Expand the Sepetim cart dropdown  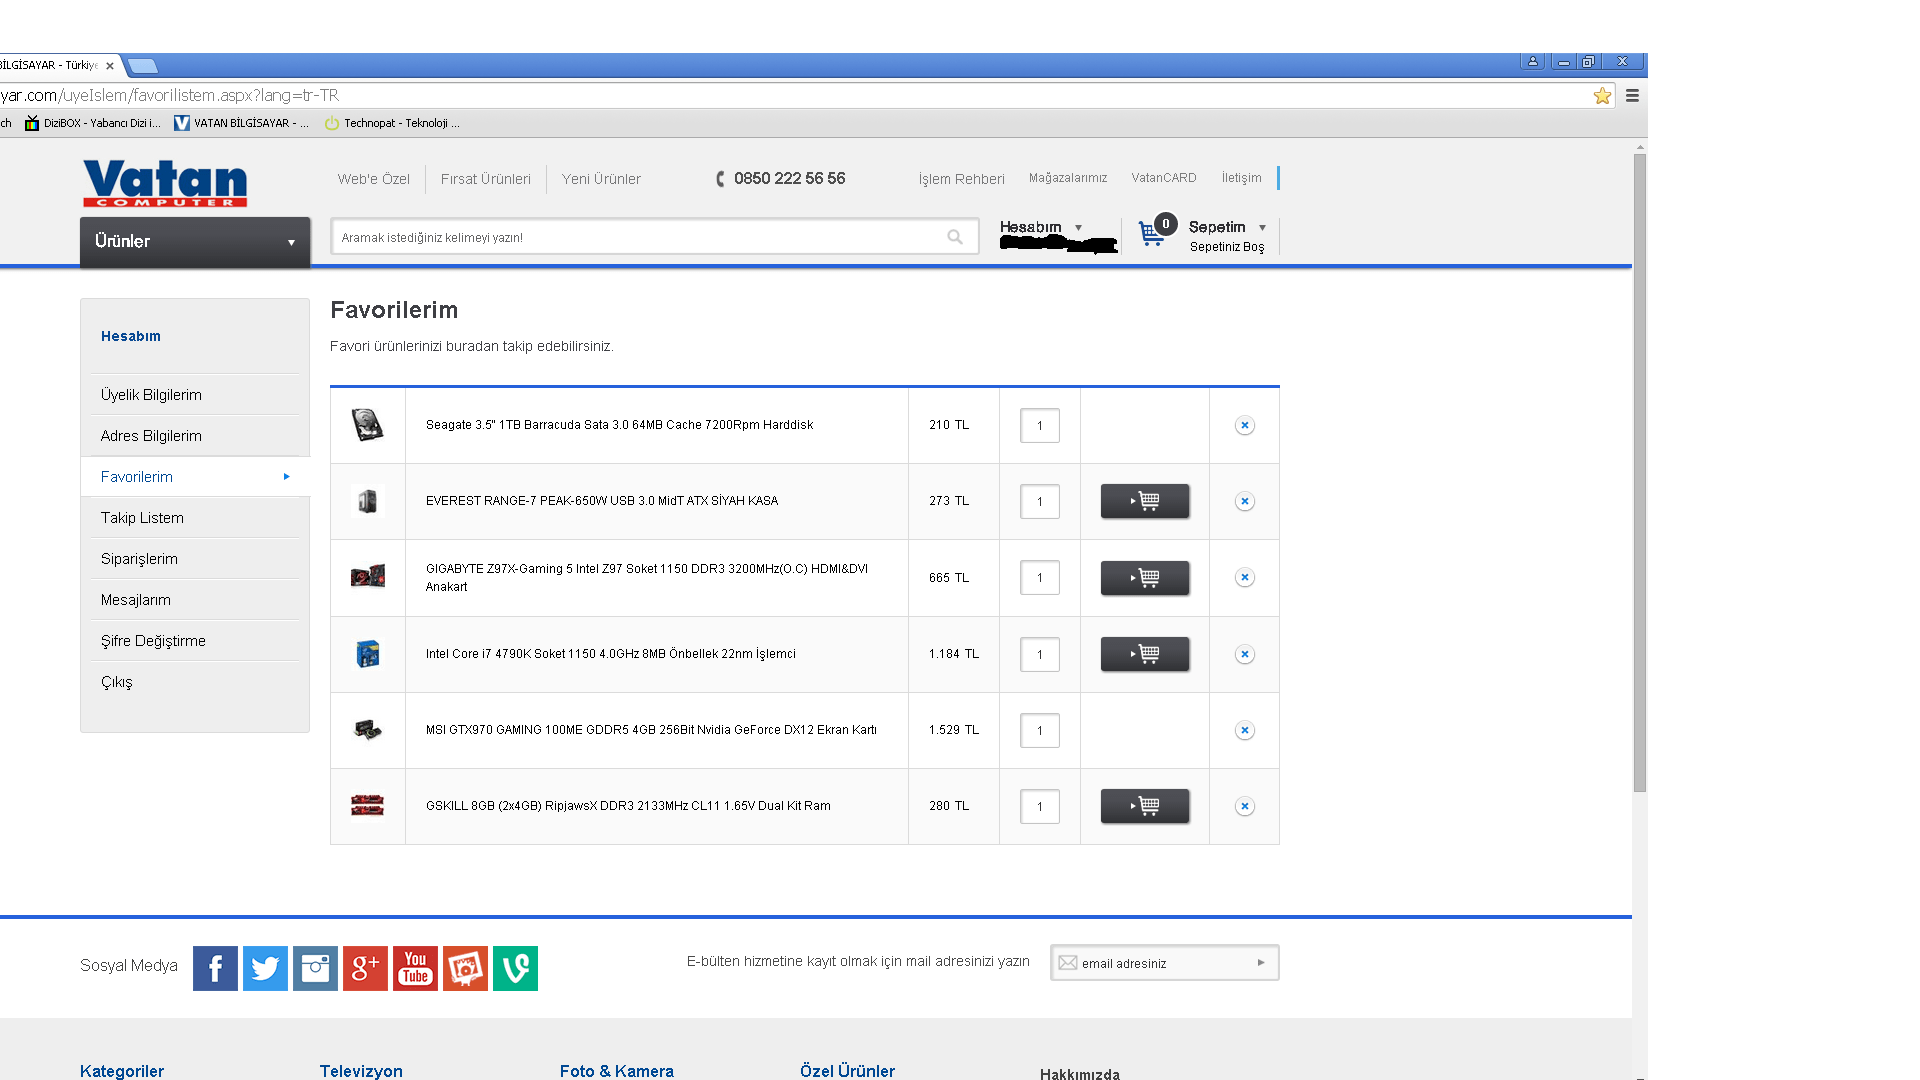(1226, 228)
